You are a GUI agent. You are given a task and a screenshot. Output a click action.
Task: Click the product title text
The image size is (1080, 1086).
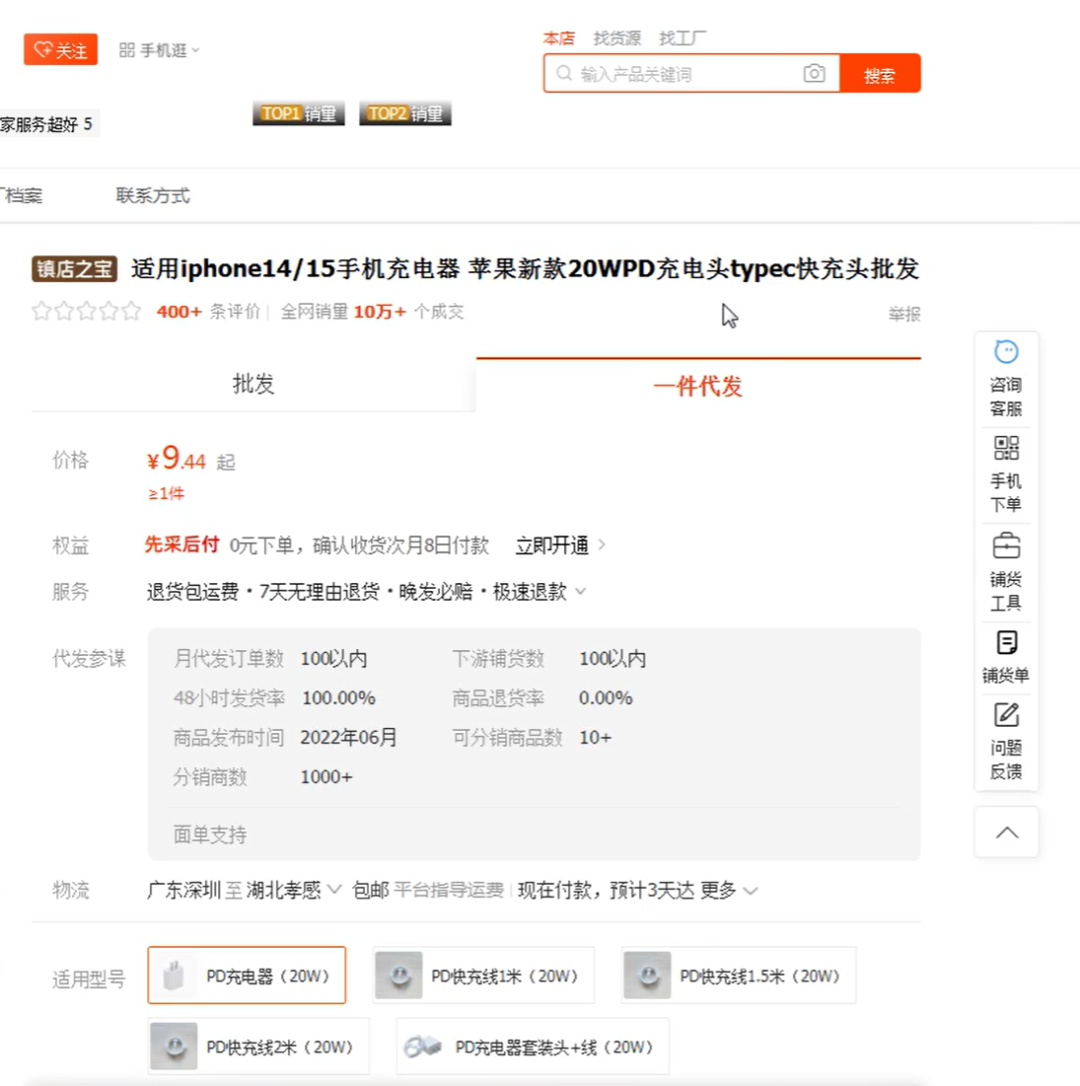pyautogui.click(x=525, y=269)
